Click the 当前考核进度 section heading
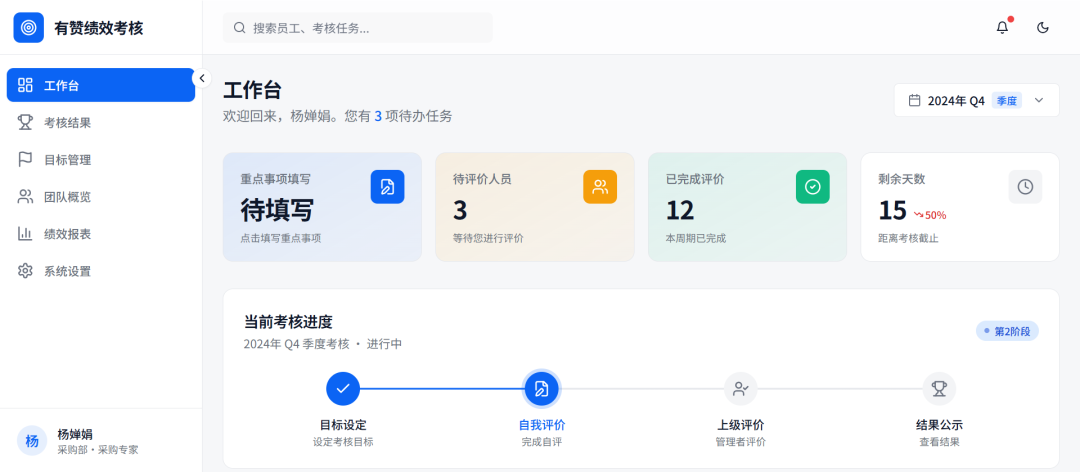 (x=289, y=322)
